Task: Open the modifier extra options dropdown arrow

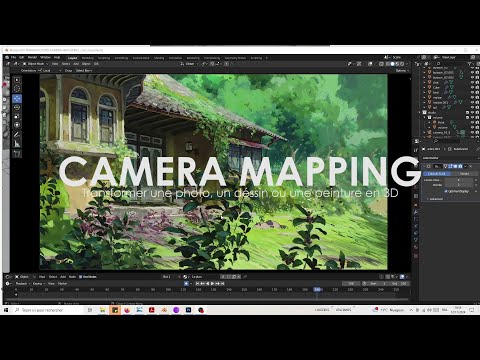Action: point(466,166)
